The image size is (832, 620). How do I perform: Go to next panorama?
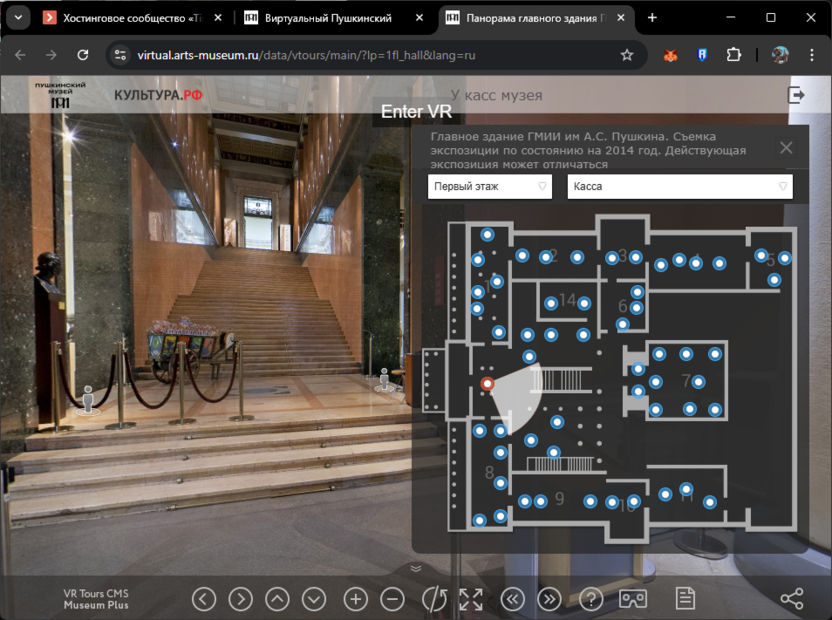point(549,599)
